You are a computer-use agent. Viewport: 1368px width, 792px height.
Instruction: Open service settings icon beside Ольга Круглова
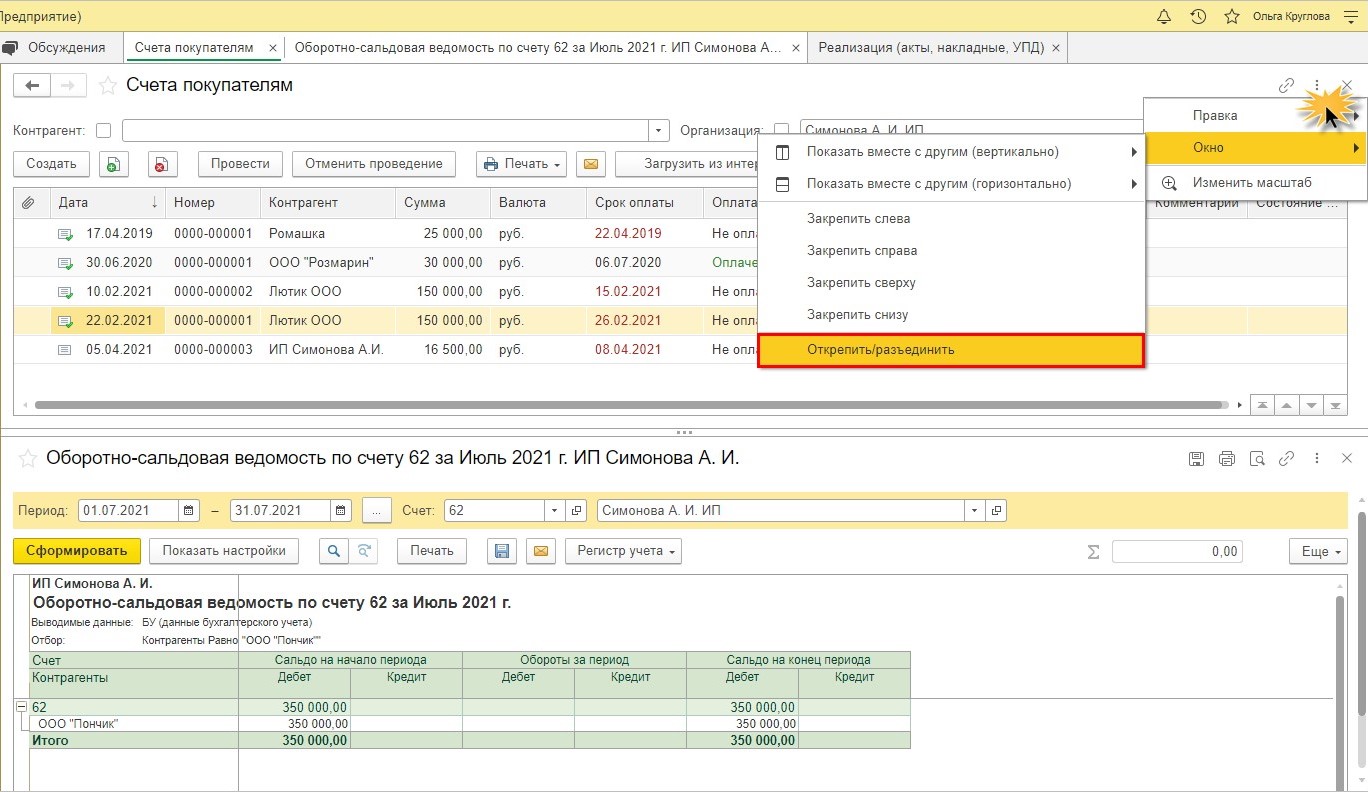tap(1351, 16)
